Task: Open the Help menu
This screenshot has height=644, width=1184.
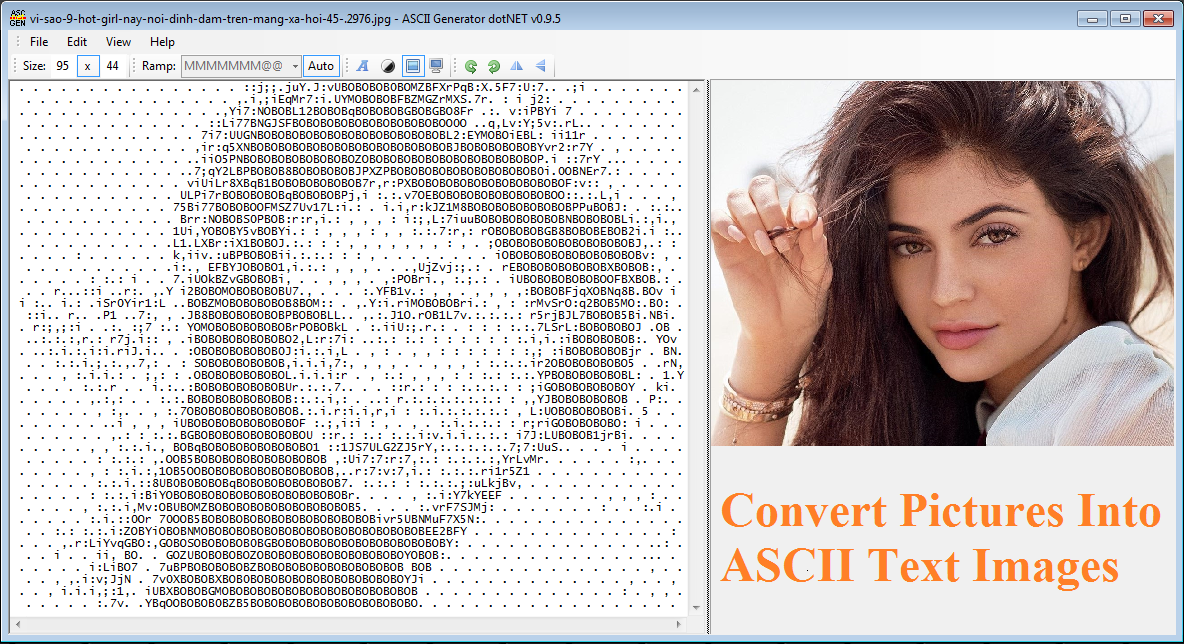Action: pyautogui.click(x=162, y=42)
